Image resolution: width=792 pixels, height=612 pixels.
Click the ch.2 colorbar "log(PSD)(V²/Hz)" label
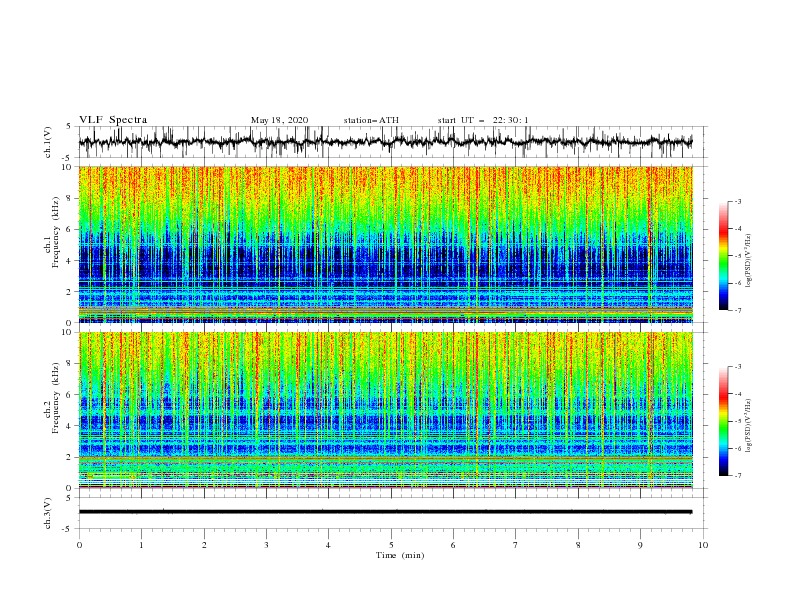click(749, 426)
